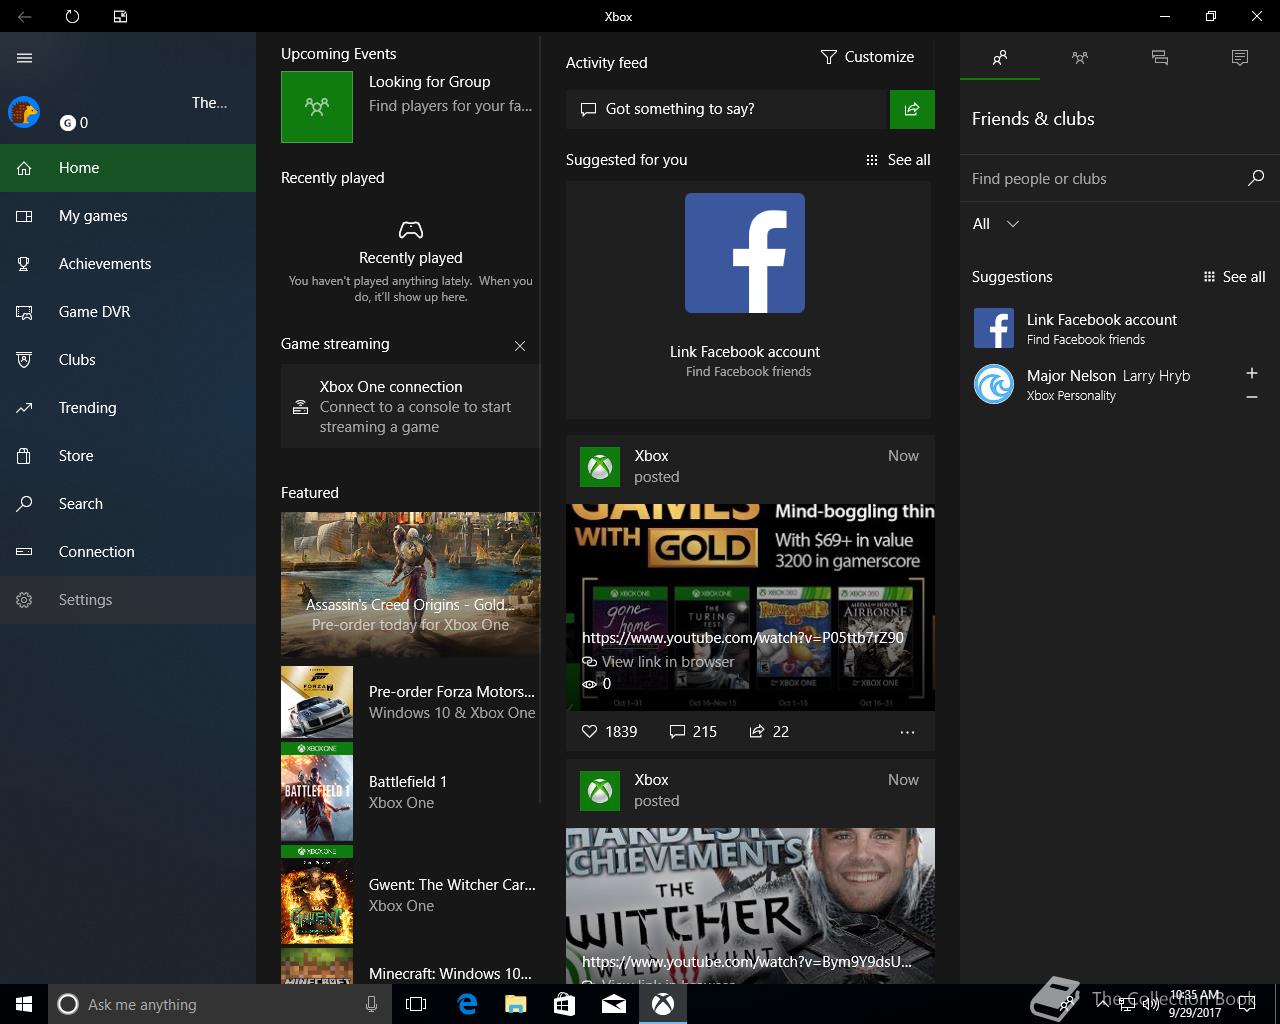Image resolution: width=1280 pixels, height=1024 pixels.
Task: Open the Games with Gold YouTube link
Action: 743,637
